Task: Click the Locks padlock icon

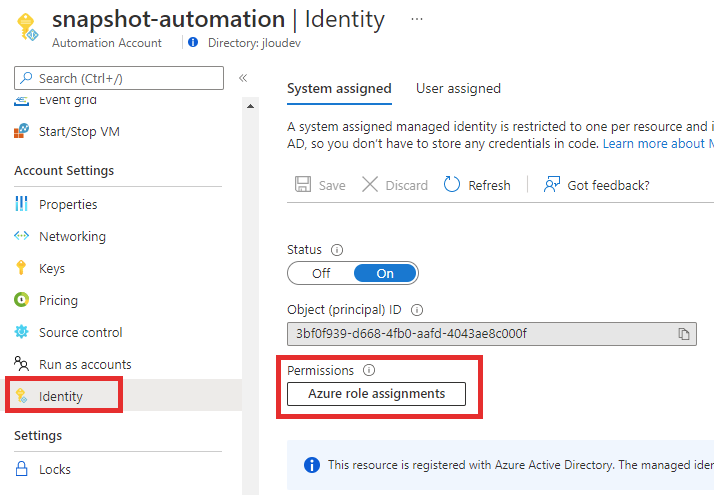Action: click(21, 469)
